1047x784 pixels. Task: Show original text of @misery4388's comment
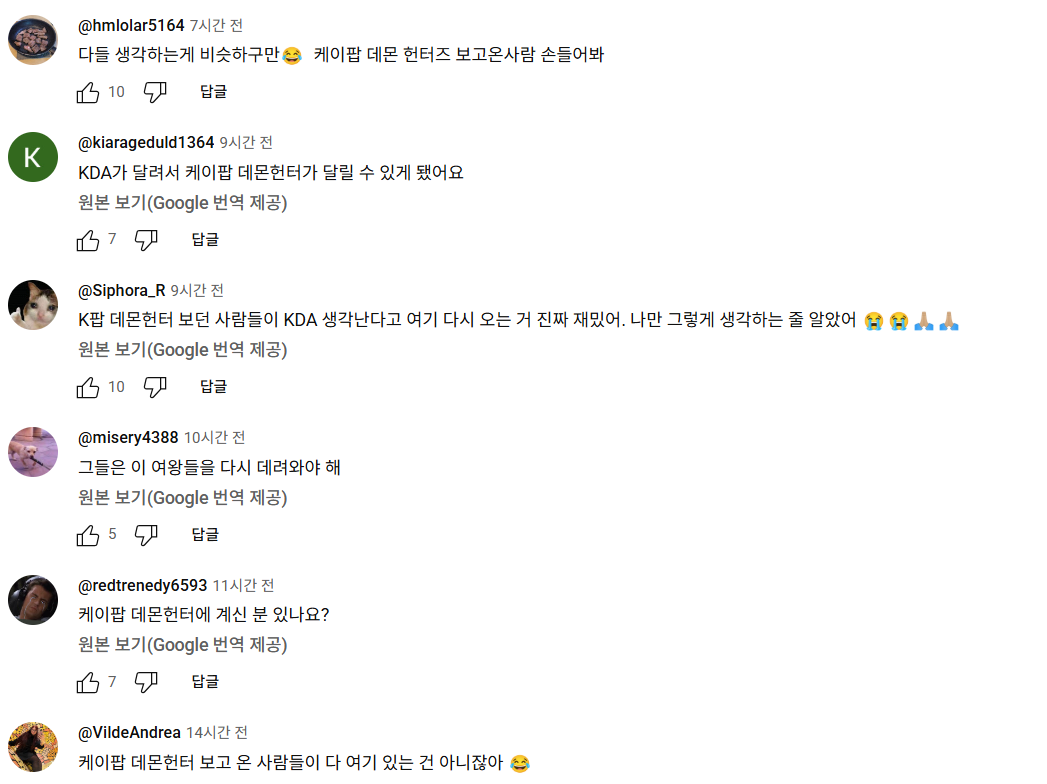pos(183,498)
